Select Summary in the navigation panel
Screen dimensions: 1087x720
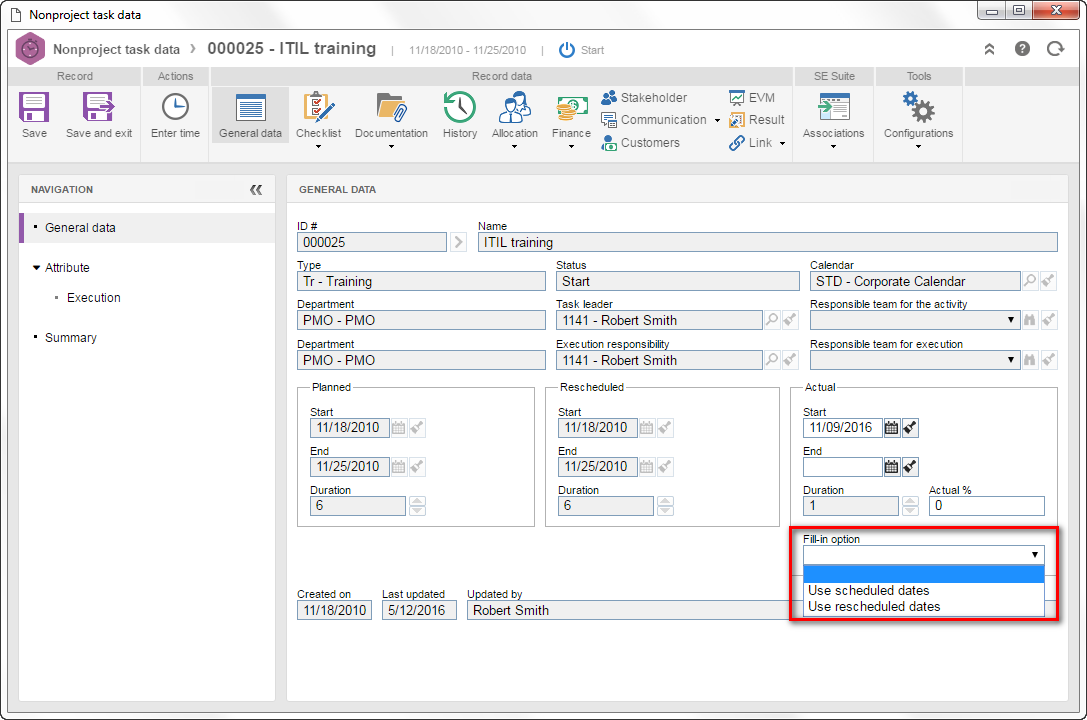pos(71,338)
